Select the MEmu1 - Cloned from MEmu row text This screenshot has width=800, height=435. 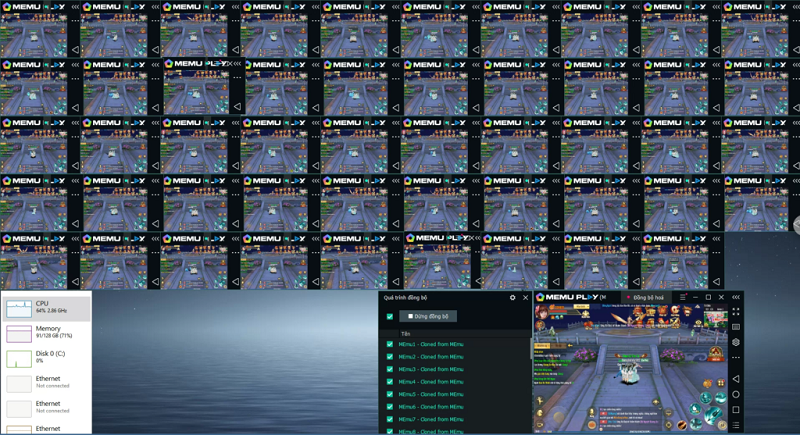431,344
